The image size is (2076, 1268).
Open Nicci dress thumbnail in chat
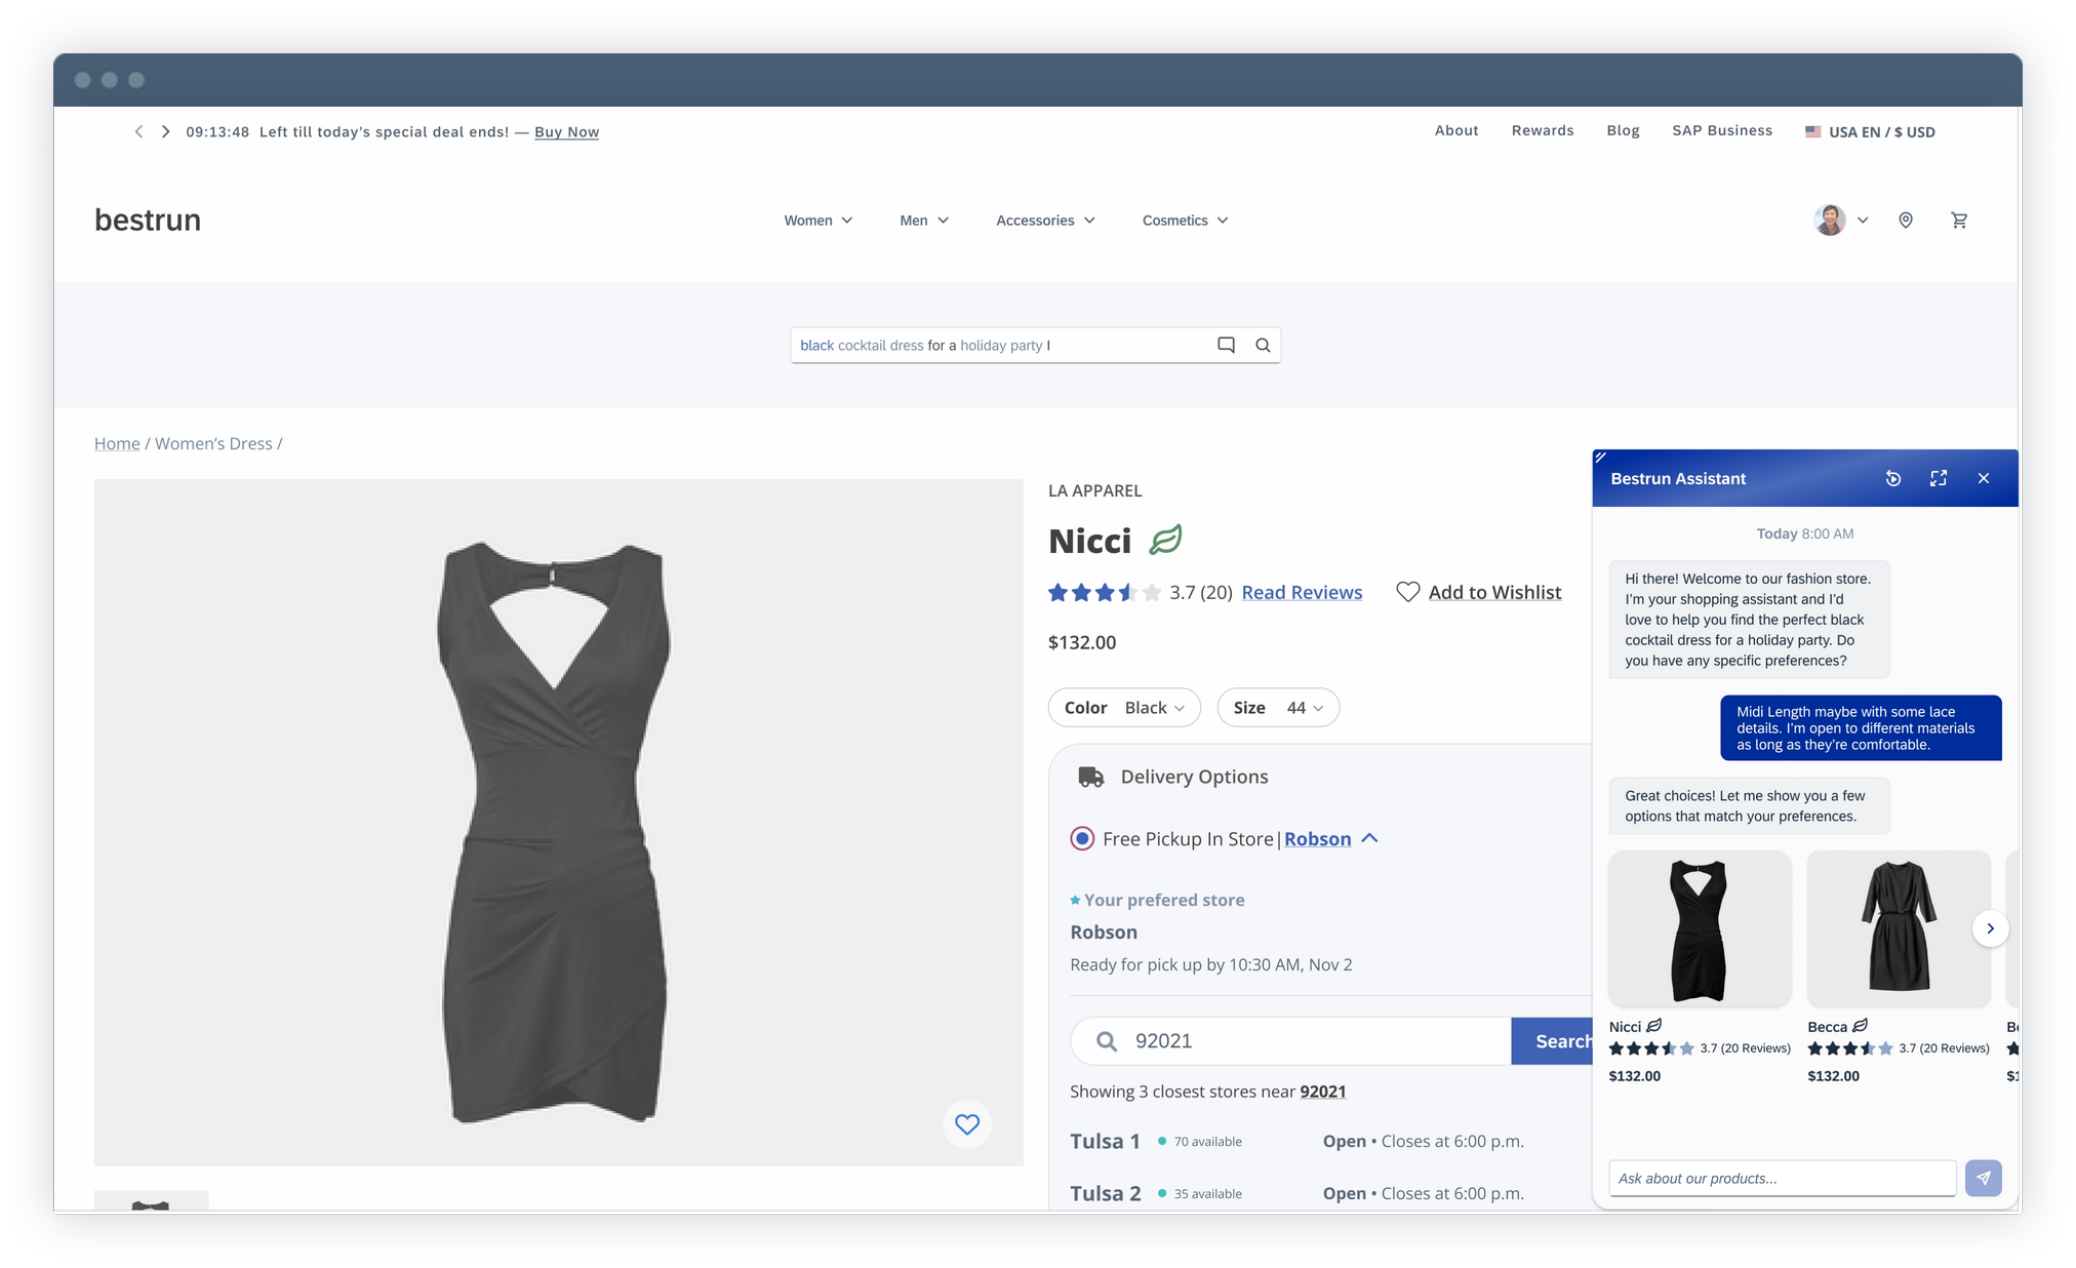[1699, 929]
